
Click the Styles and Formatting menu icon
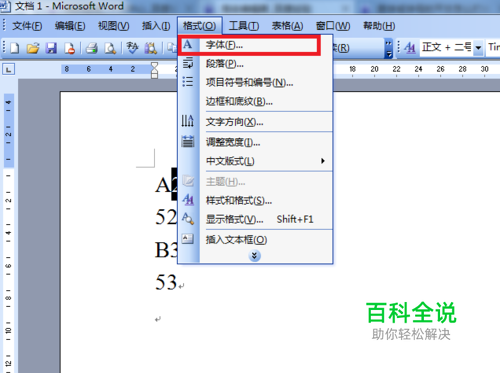point(188,200)
